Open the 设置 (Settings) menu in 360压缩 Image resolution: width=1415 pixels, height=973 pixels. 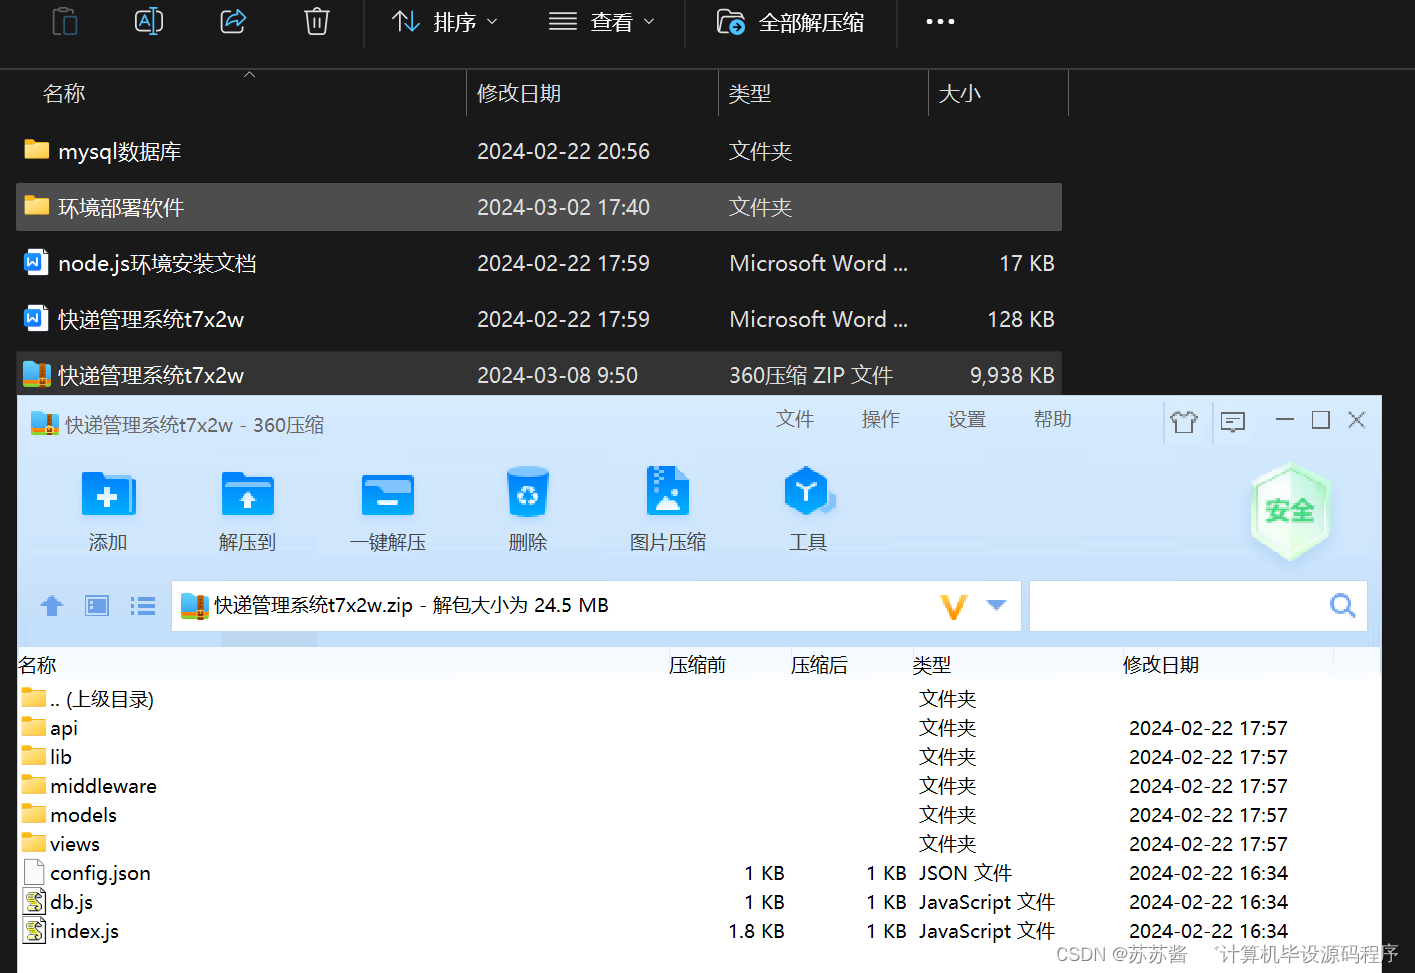(966, 419)
